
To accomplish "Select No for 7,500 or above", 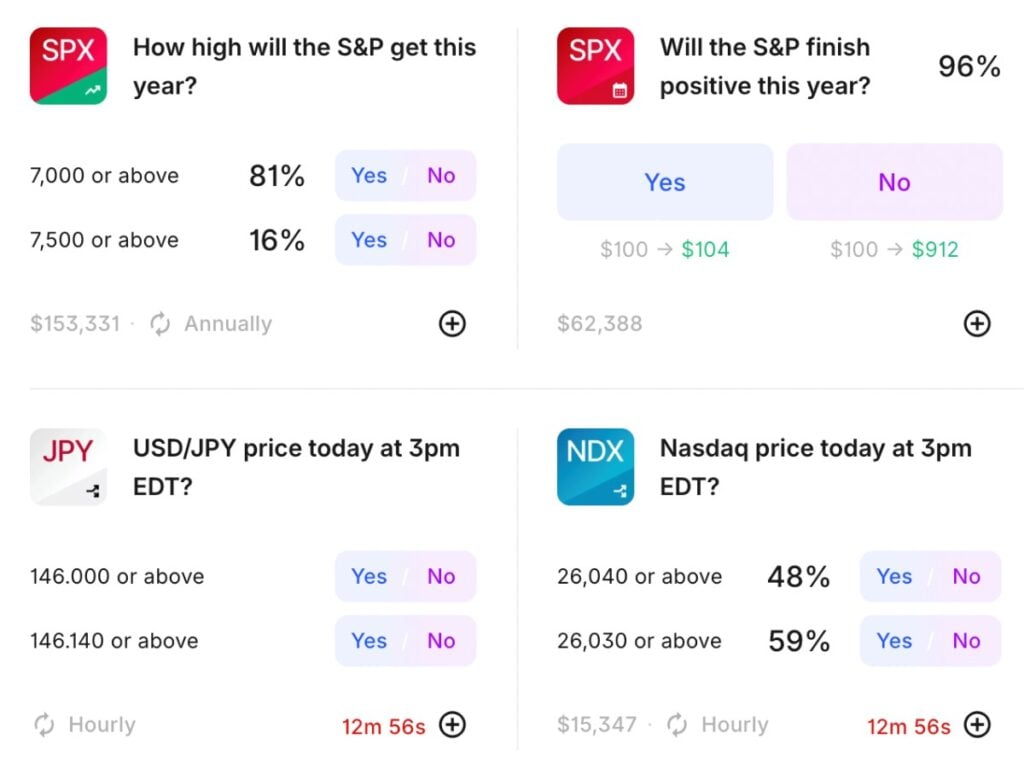I will point(441,240).
